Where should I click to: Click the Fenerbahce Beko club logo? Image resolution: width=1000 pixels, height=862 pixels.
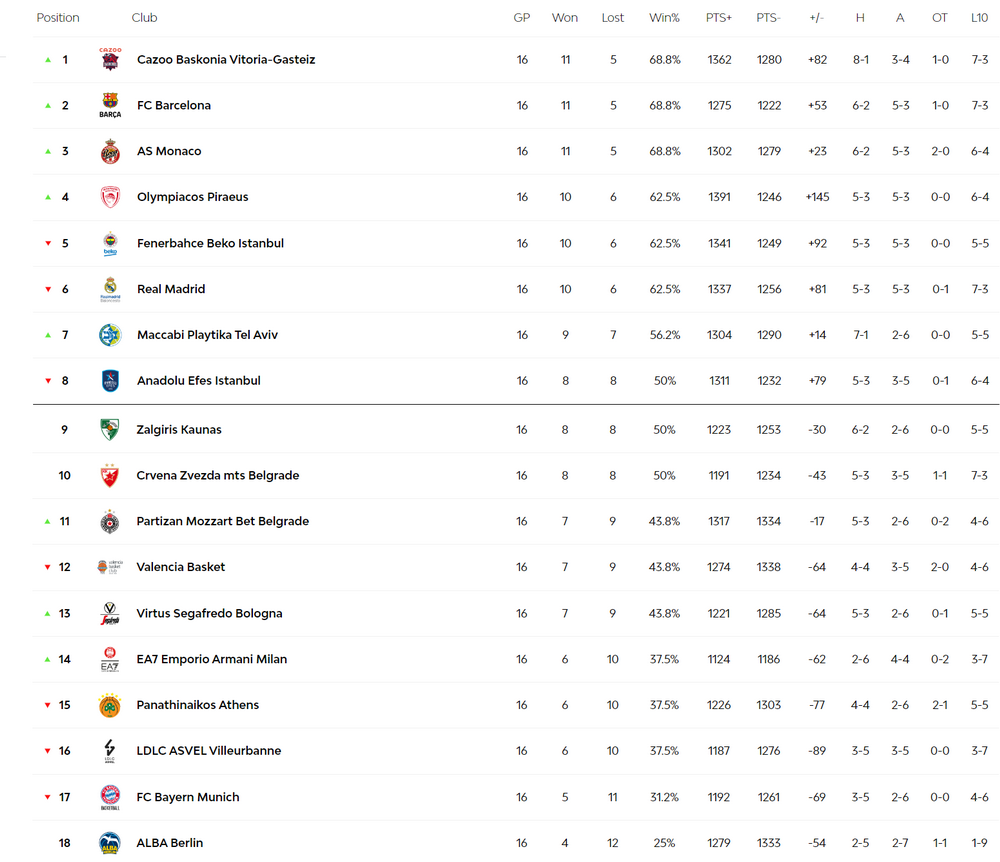(x=110, y=243)
